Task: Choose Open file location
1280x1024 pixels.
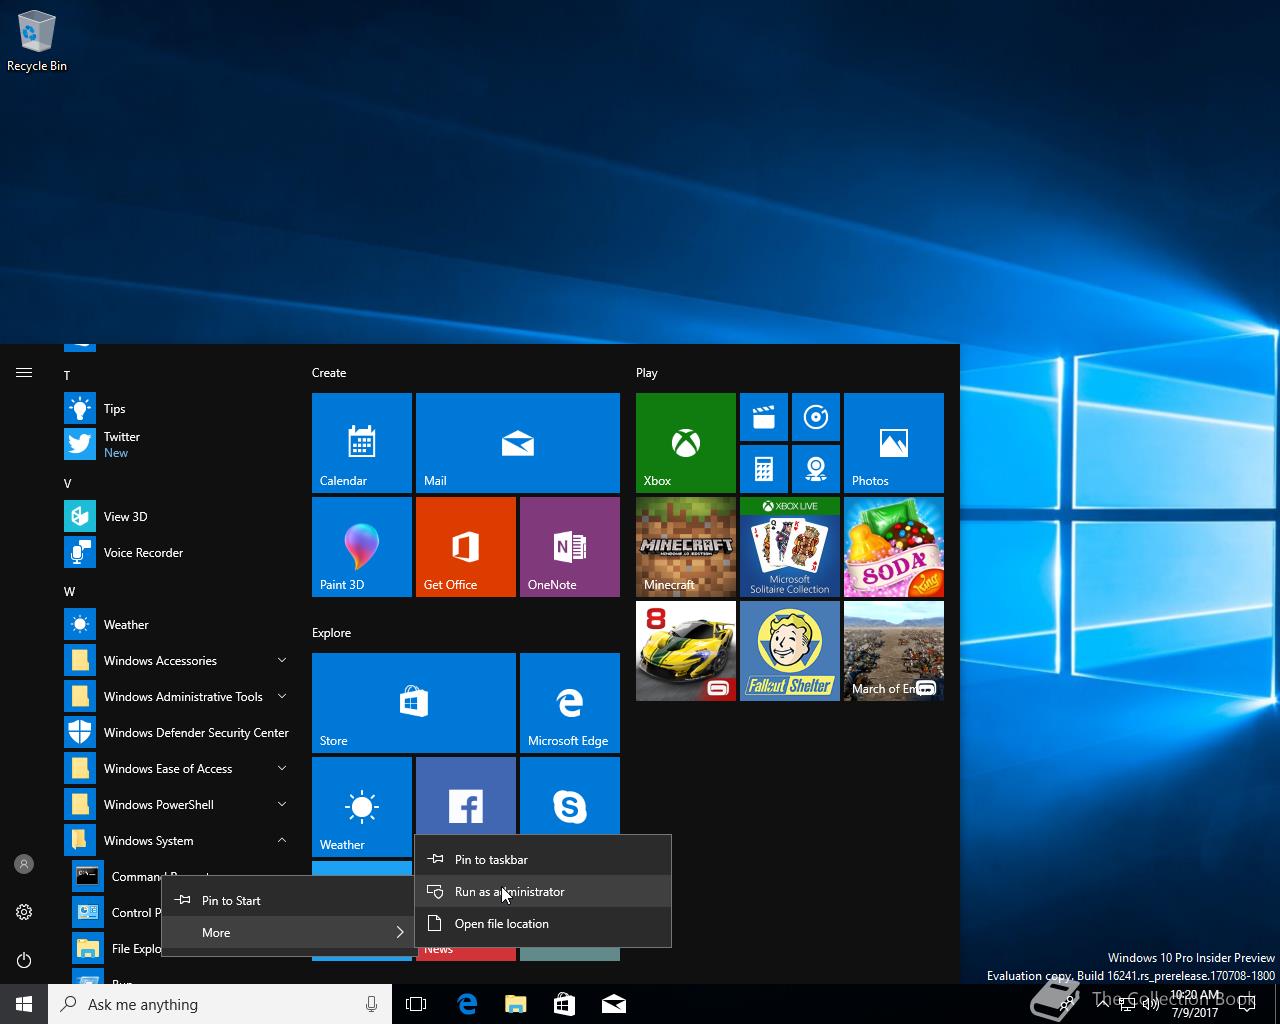Action: (543, 923)
